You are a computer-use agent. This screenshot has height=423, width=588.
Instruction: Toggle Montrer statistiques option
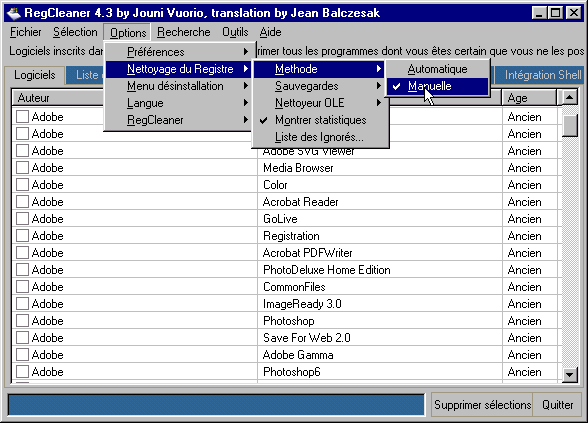(x=319, y=120)
